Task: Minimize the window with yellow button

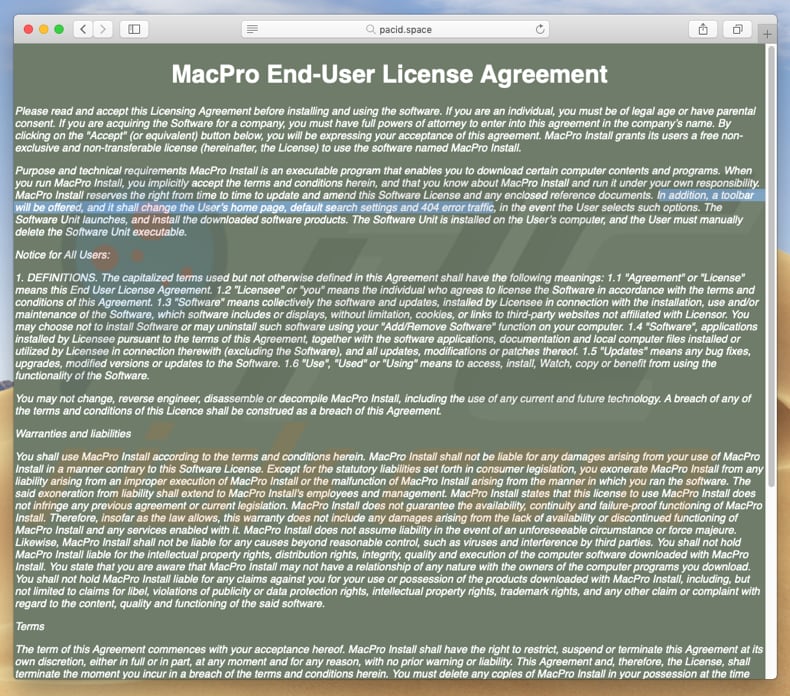Action: point(44,29)
